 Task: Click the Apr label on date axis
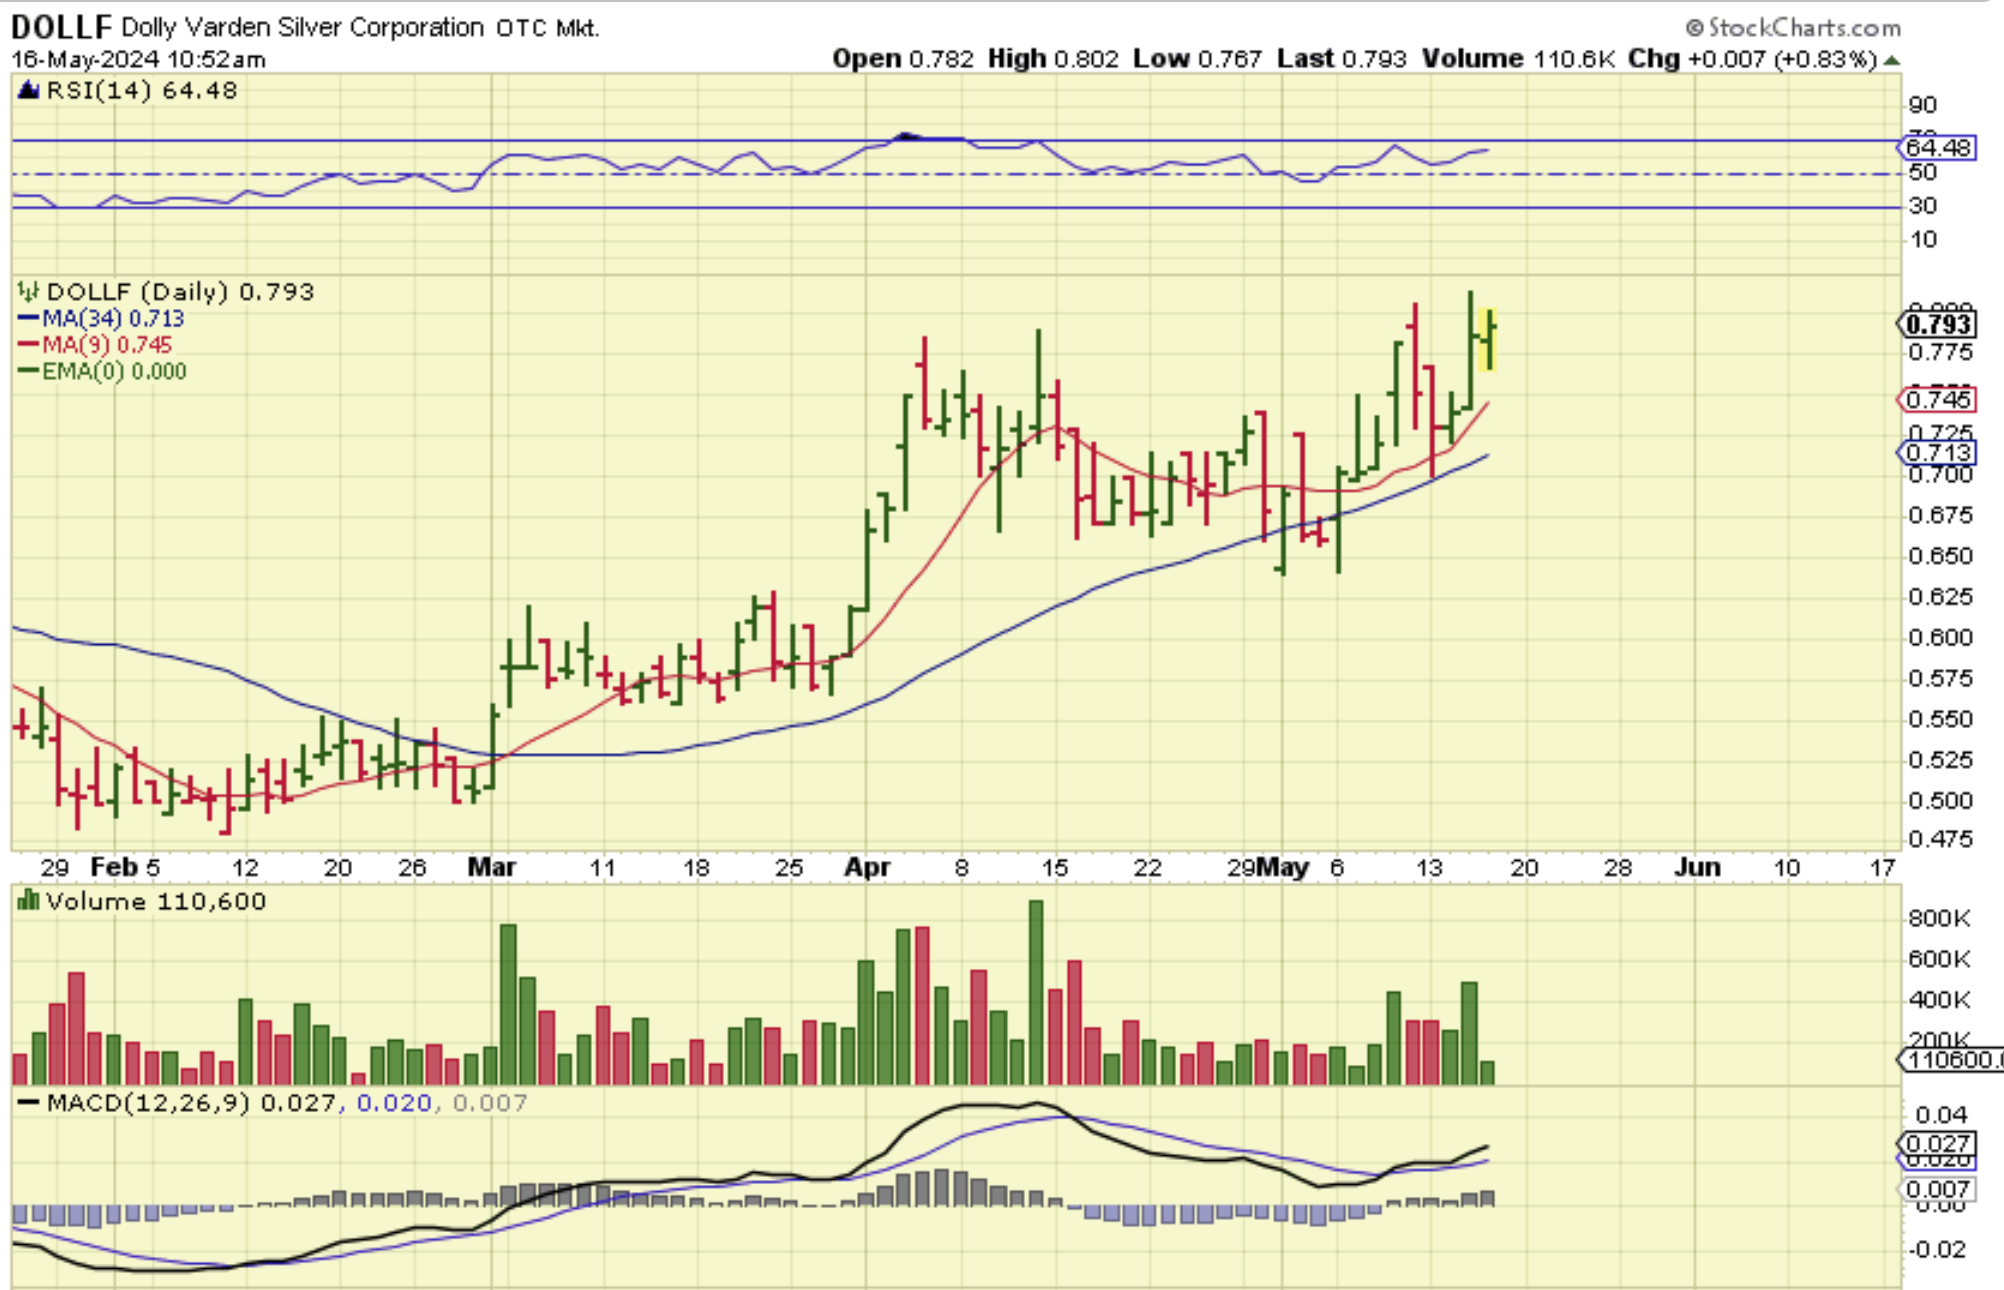tap(867, 867)
